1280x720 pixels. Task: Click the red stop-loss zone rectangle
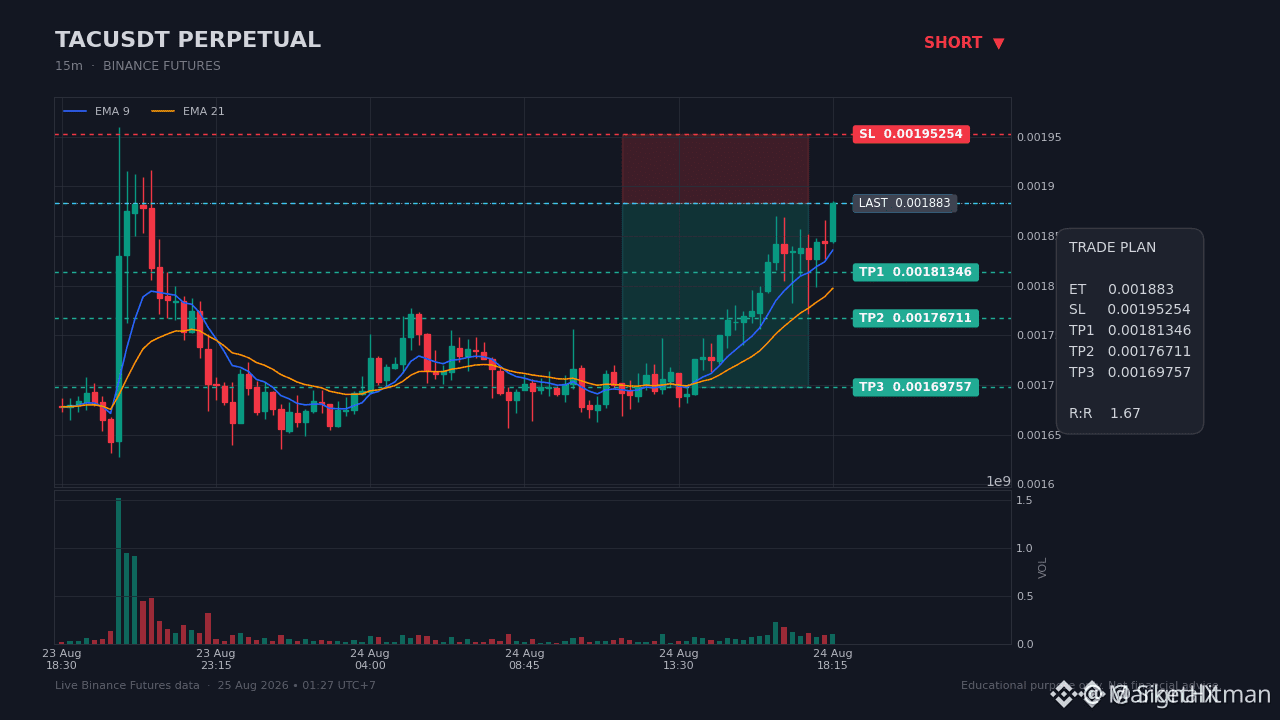click(715, 169)
